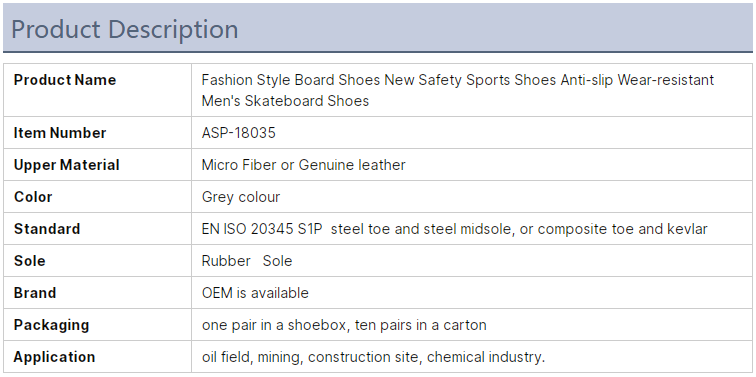
Task: Select the Standard label cell
Action: [97, 229]
